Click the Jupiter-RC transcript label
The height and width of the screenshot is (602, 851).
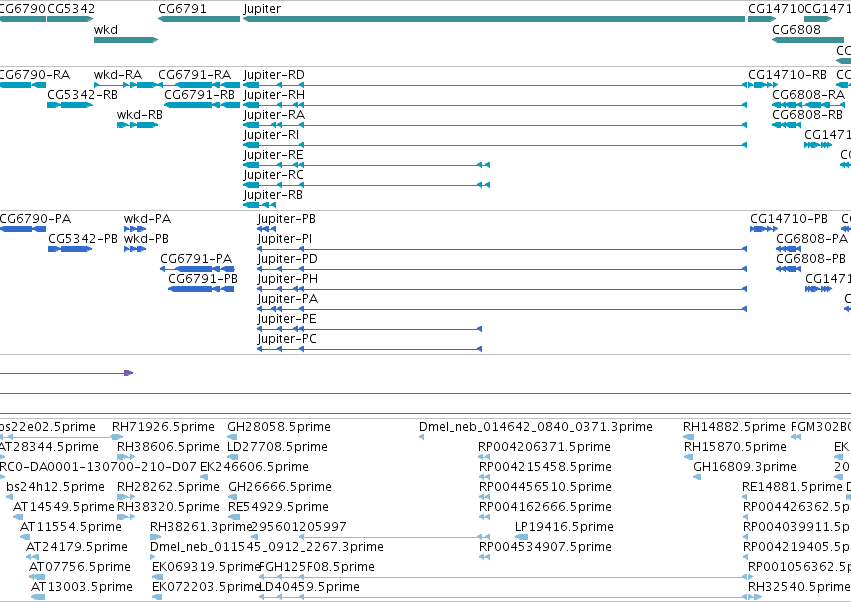274,175
